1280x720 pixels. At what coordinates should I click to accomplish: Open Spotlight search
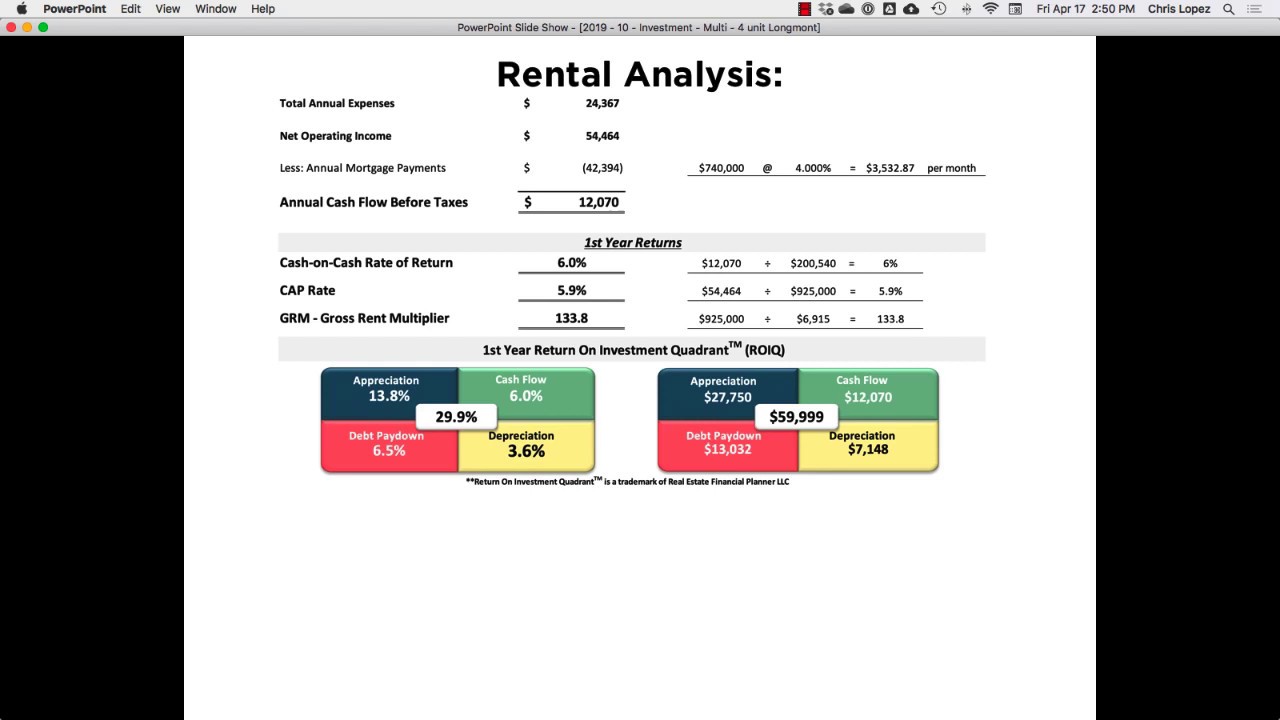tap(1229, 9)
